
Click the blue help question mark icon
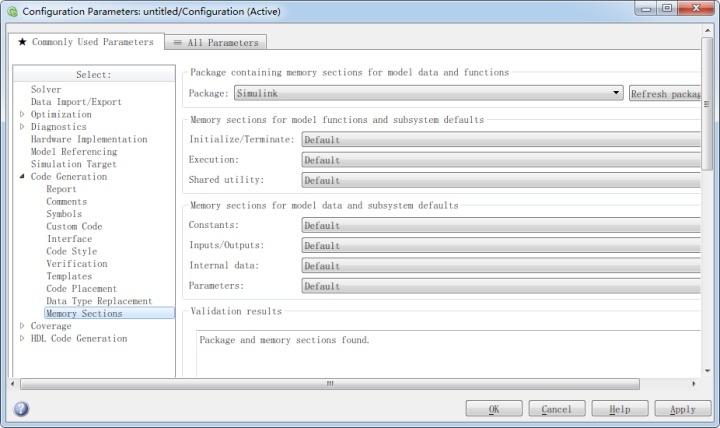tap(21, 408)
